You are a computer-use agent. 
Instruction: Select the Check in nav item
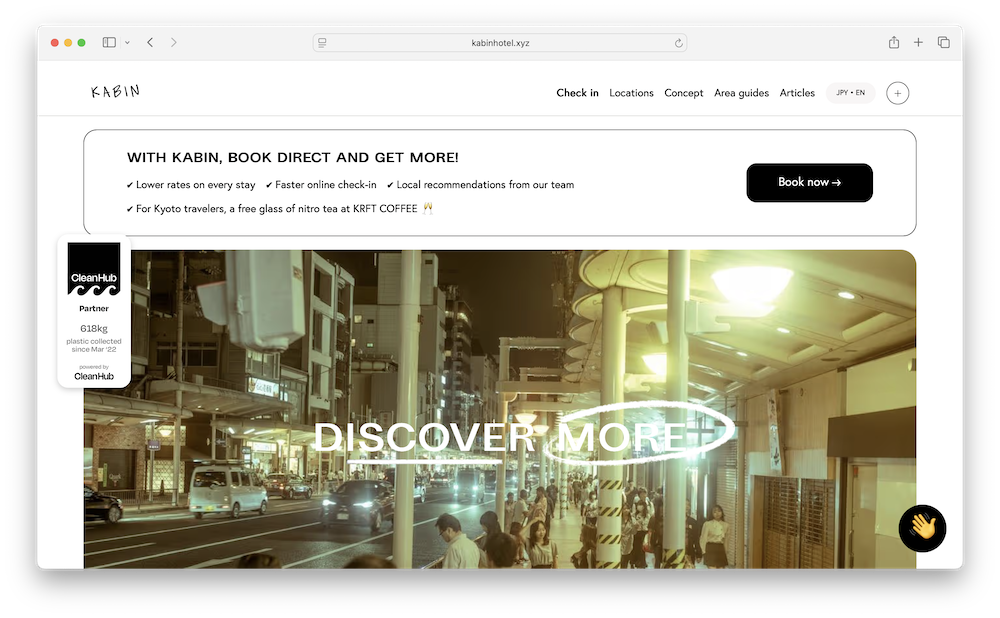[577, 93]
